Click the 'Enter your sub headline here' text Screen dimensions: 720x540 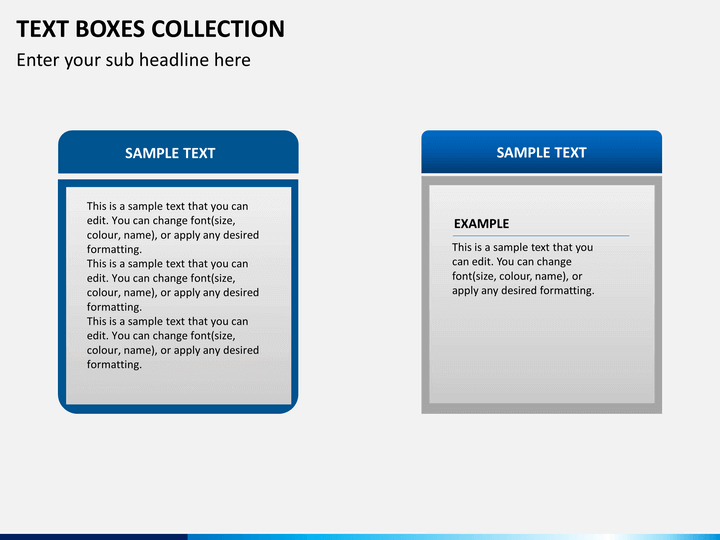(x=134, y=60)
